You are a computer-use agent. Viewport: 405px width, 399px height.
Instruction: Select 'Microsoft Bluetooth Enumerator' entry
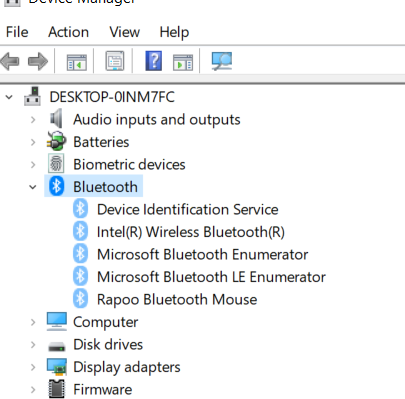(202, 255)
